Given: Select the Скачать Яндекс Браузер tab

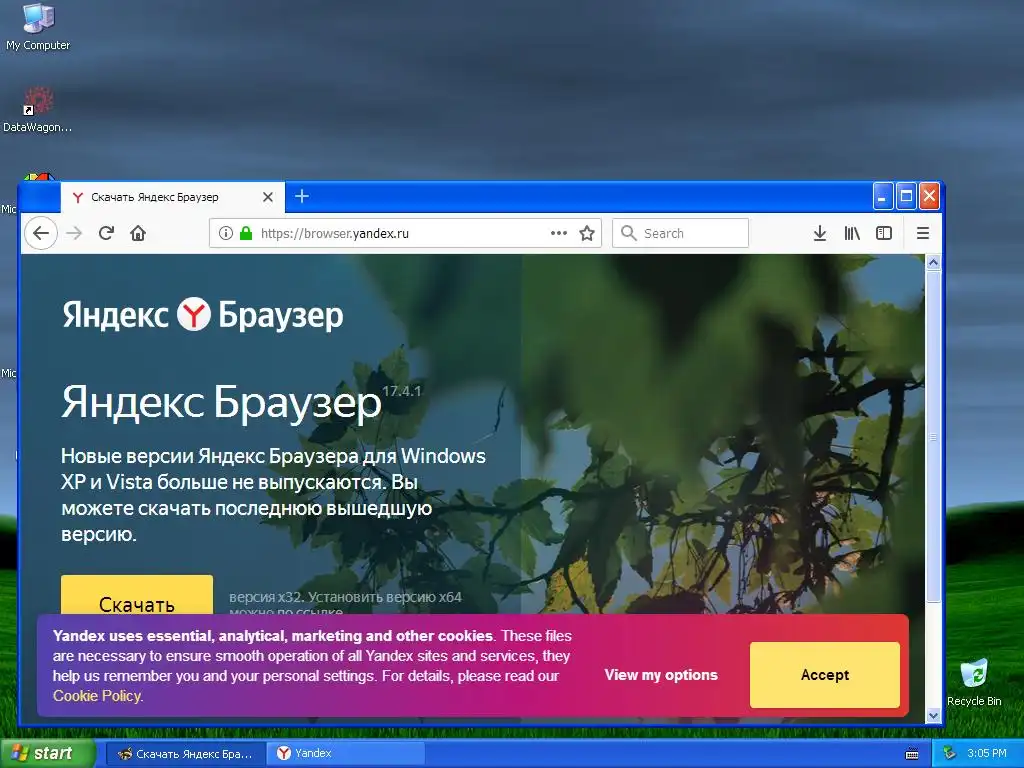Looking at the screenshot, I should pyautogui.click(x=172, y=197).
